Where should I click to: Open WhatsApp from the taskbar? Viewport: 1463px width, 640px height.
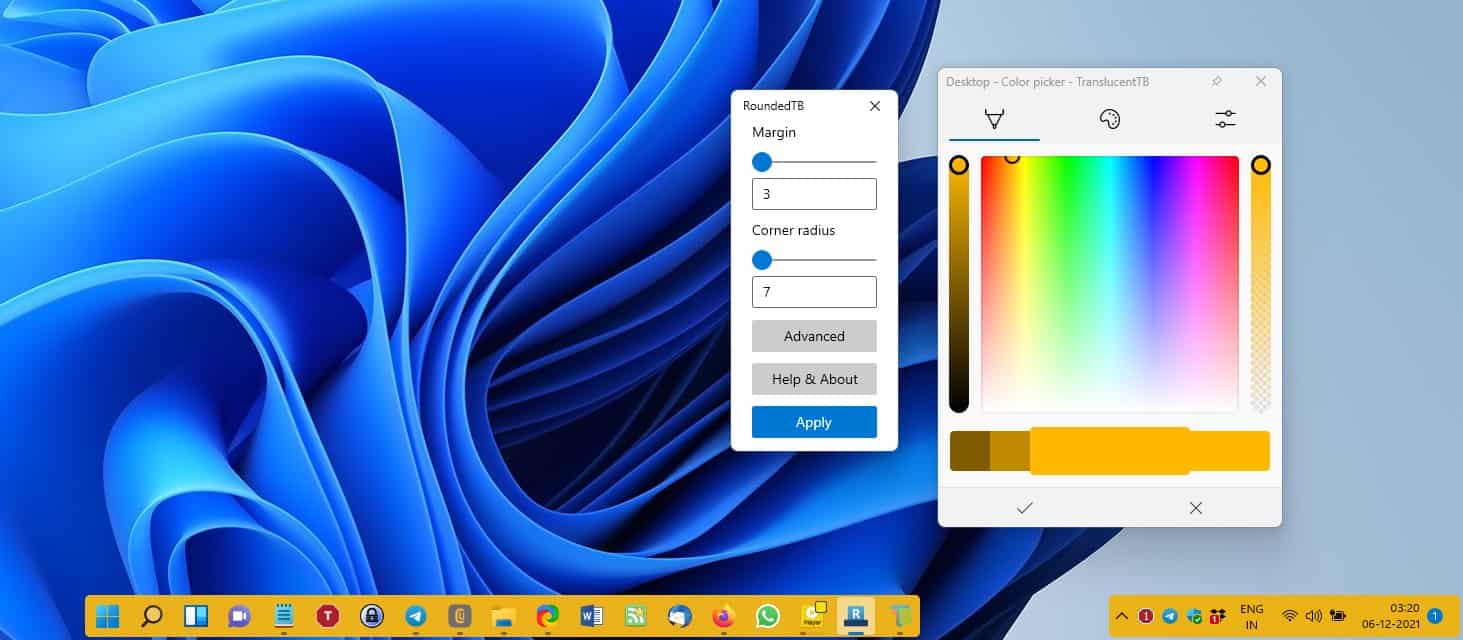point(767,616)
